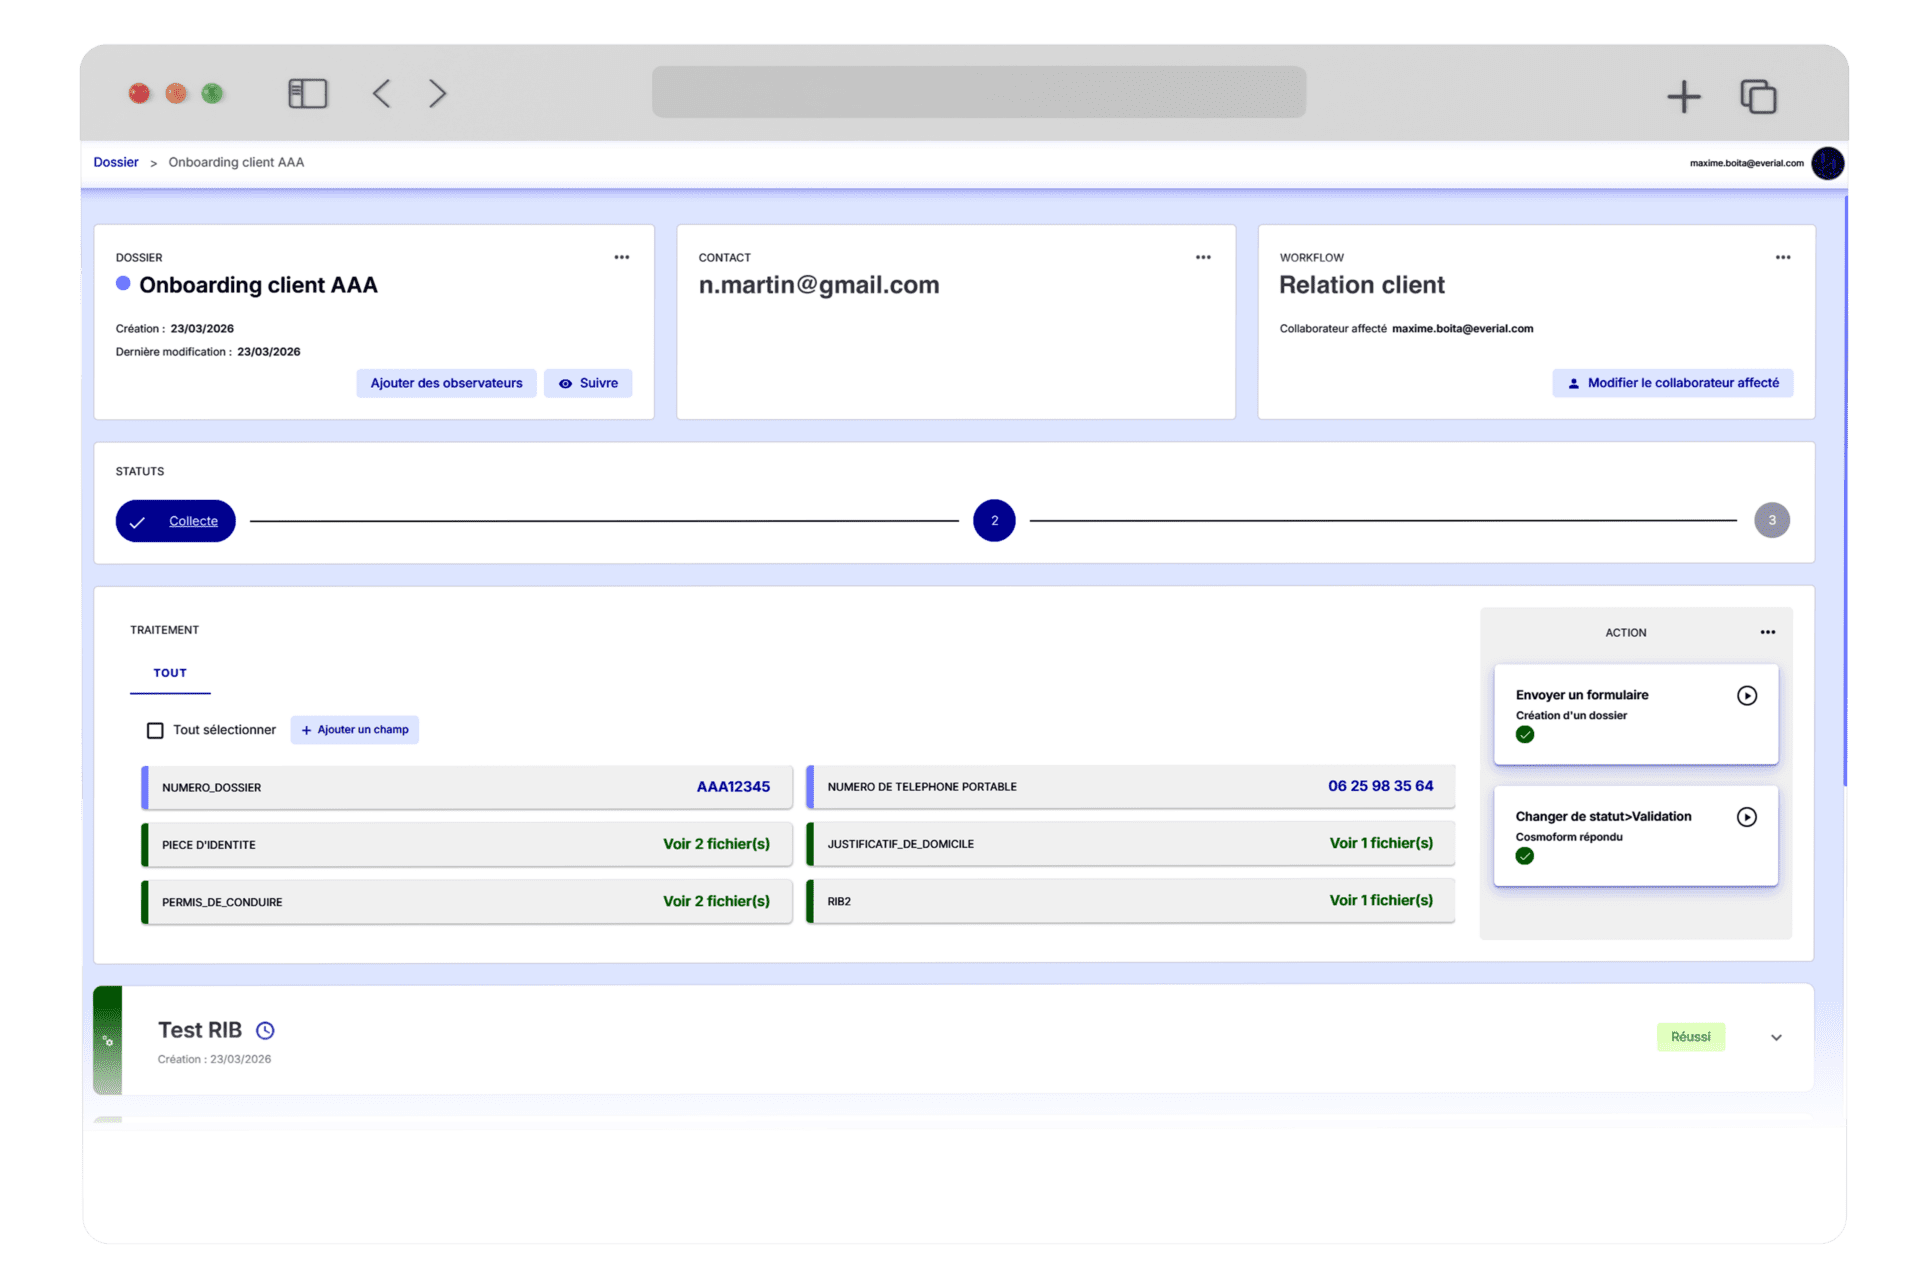Click 'Modifier le collaborateur affecté' button
The image size is (1920, 1280).
click(x=1672, y=383)
